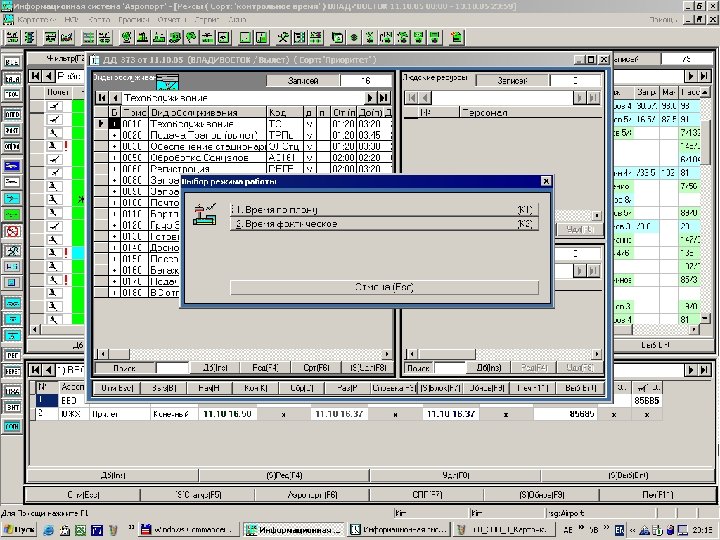The width and height of the screenshot is (720, 540).
Task: Click Аэропорт(F6) button in bottom bar
Action: point(312,495)
